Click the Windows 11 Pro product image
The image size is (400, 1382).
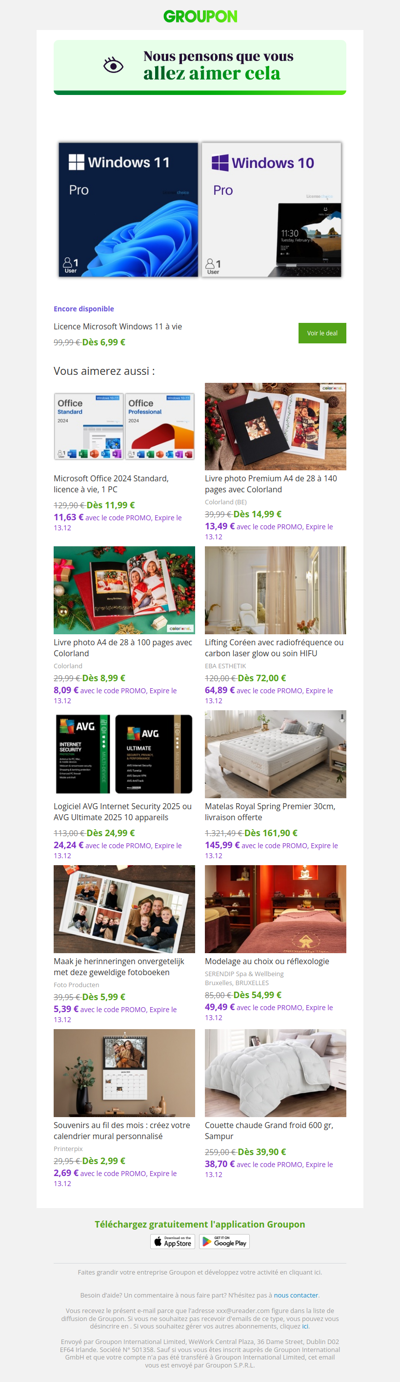pyautogui.click(x=129, y=209)
